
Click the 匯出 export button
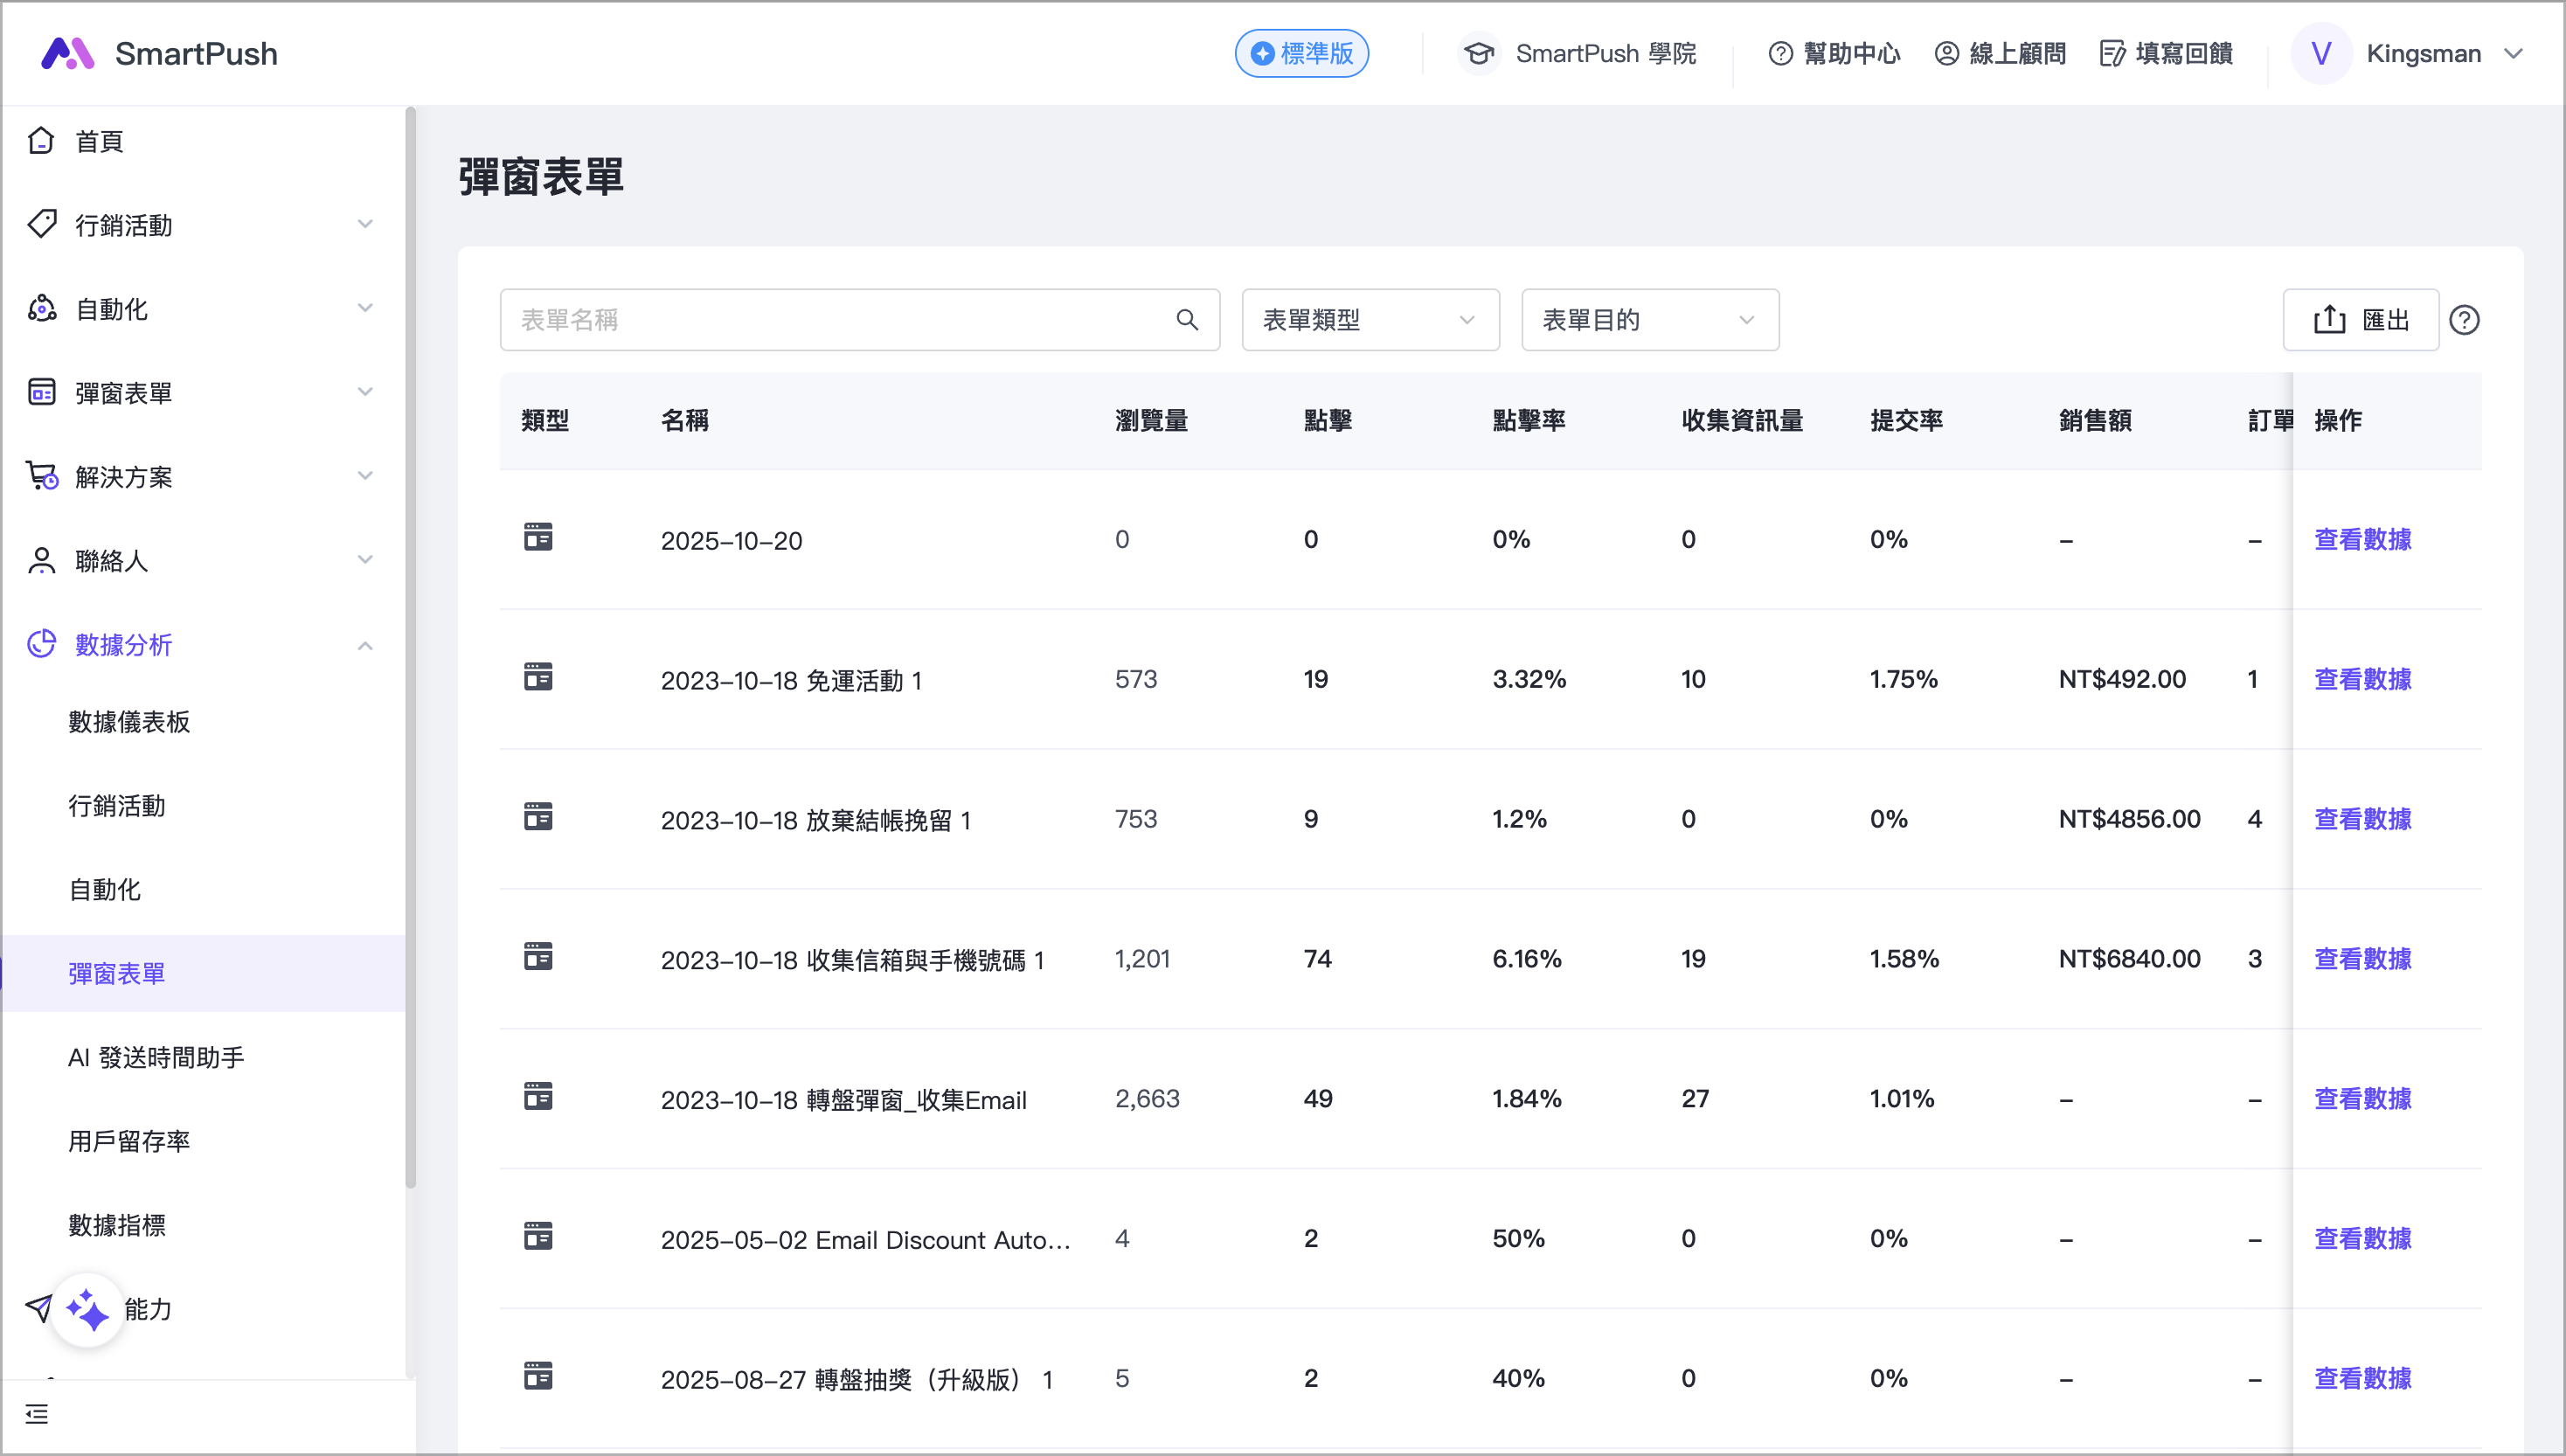tap(2360, 320)
